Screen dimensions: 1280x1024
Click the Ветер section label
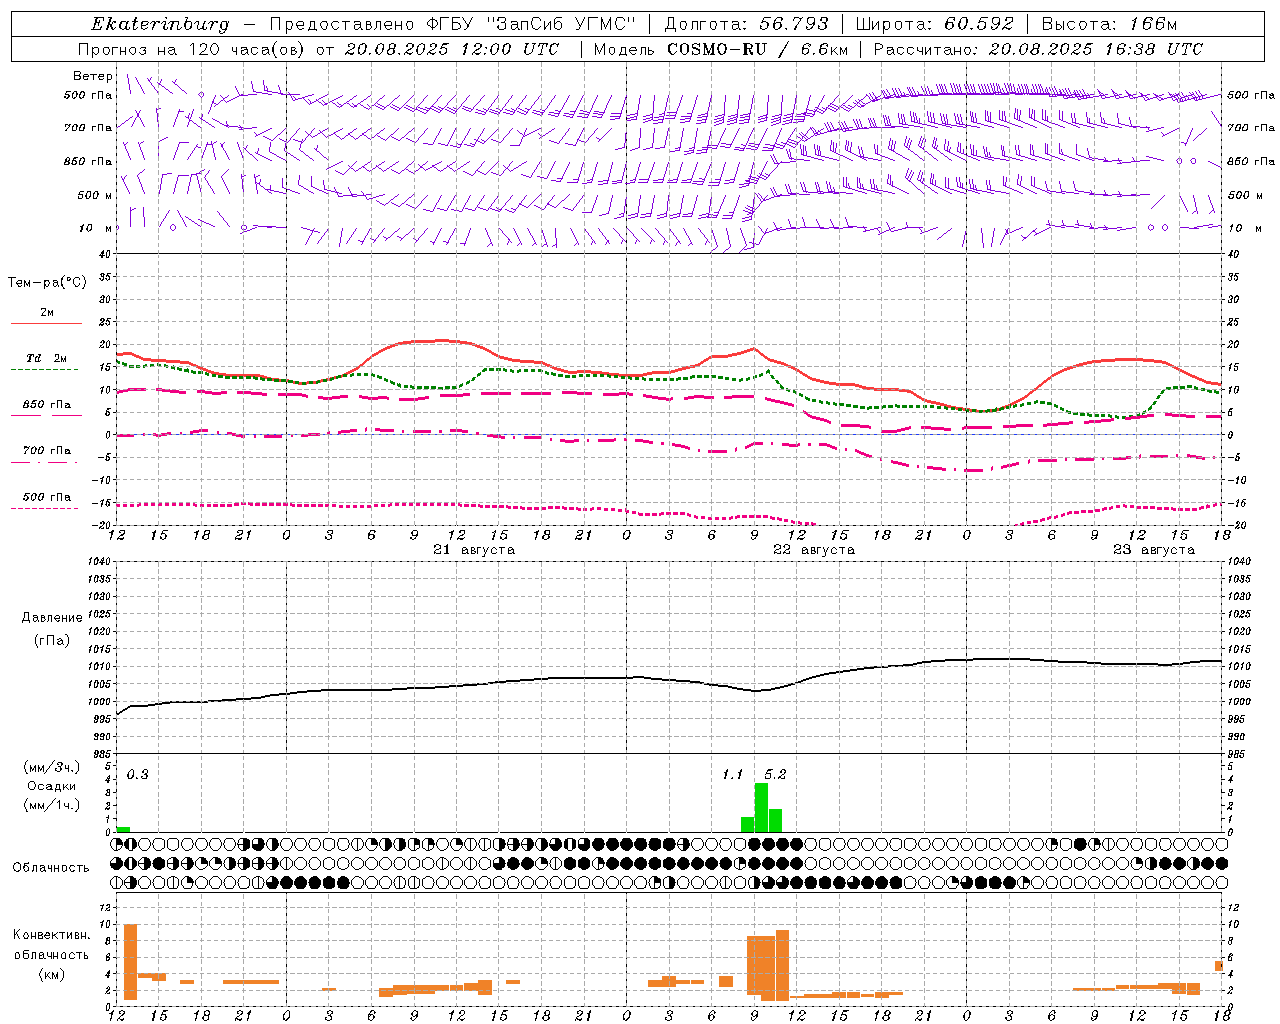point(92,76)
